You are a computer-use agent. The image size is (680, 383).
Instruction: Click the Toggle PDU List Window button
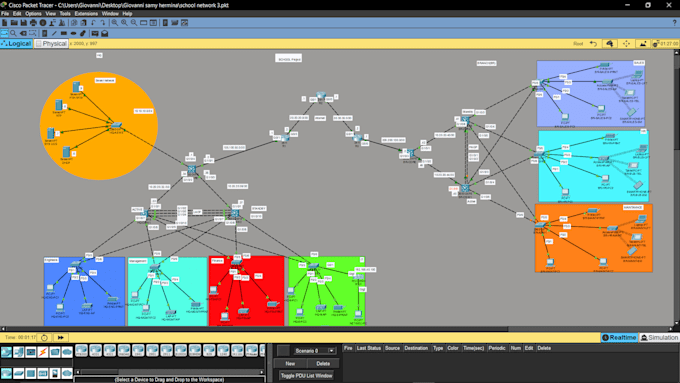tap(307, 376)
